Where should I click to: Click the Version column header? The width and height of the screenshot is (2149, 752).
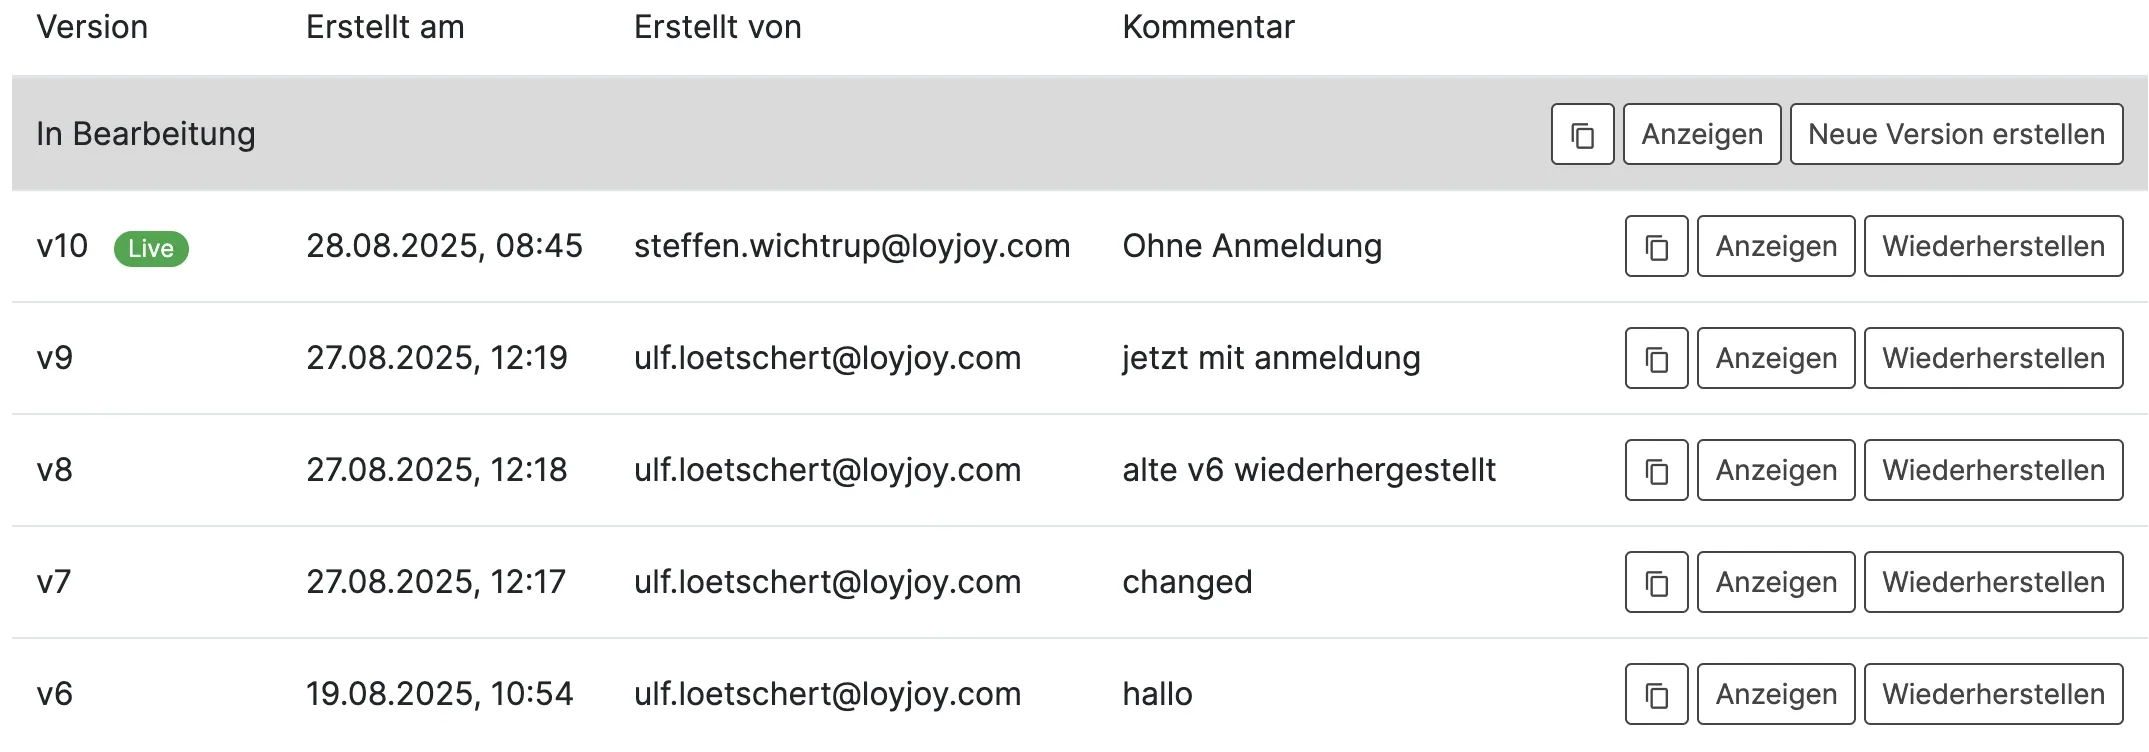(x=93, y=27)
